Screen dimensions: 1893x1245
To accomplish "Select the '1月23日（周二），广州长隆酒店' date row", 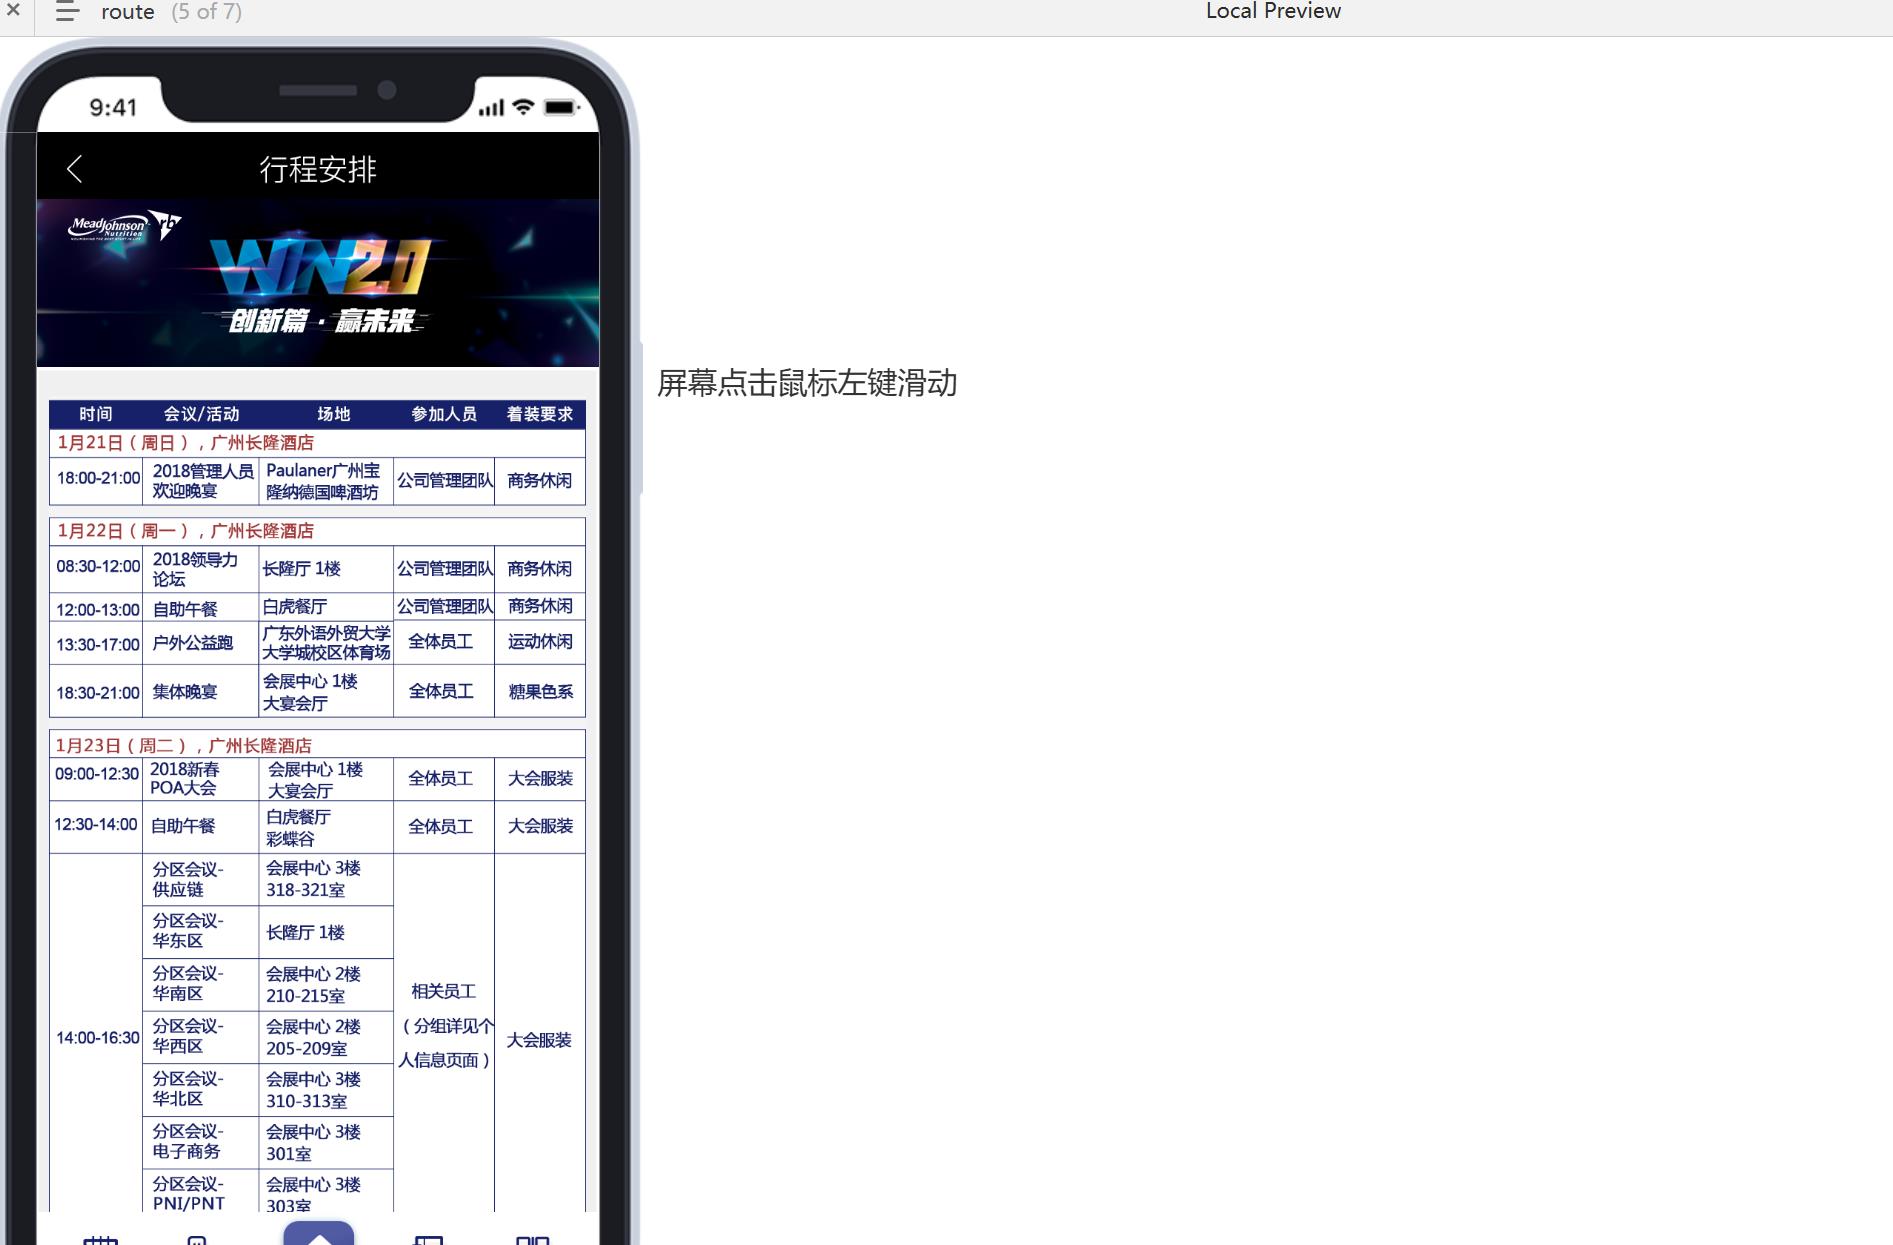I will point(317,746).
